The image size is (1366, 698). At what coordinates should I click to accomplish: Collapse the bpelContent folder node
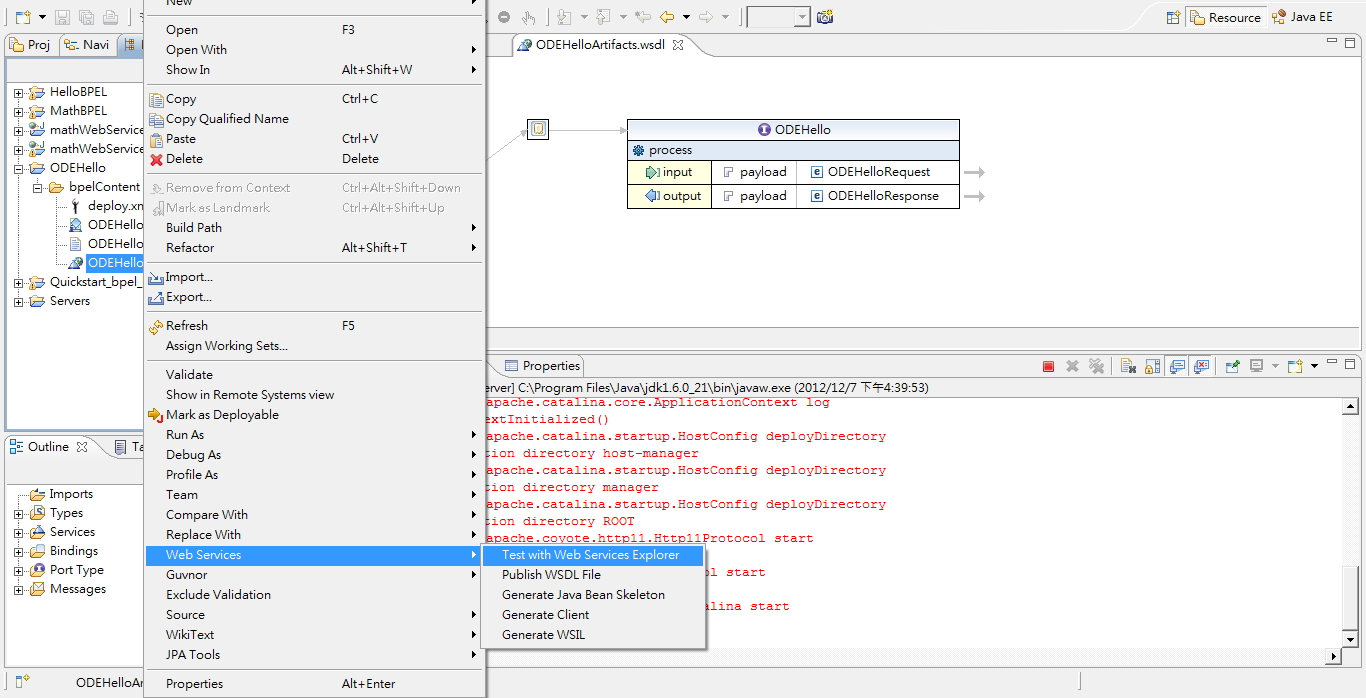[37, 187]
